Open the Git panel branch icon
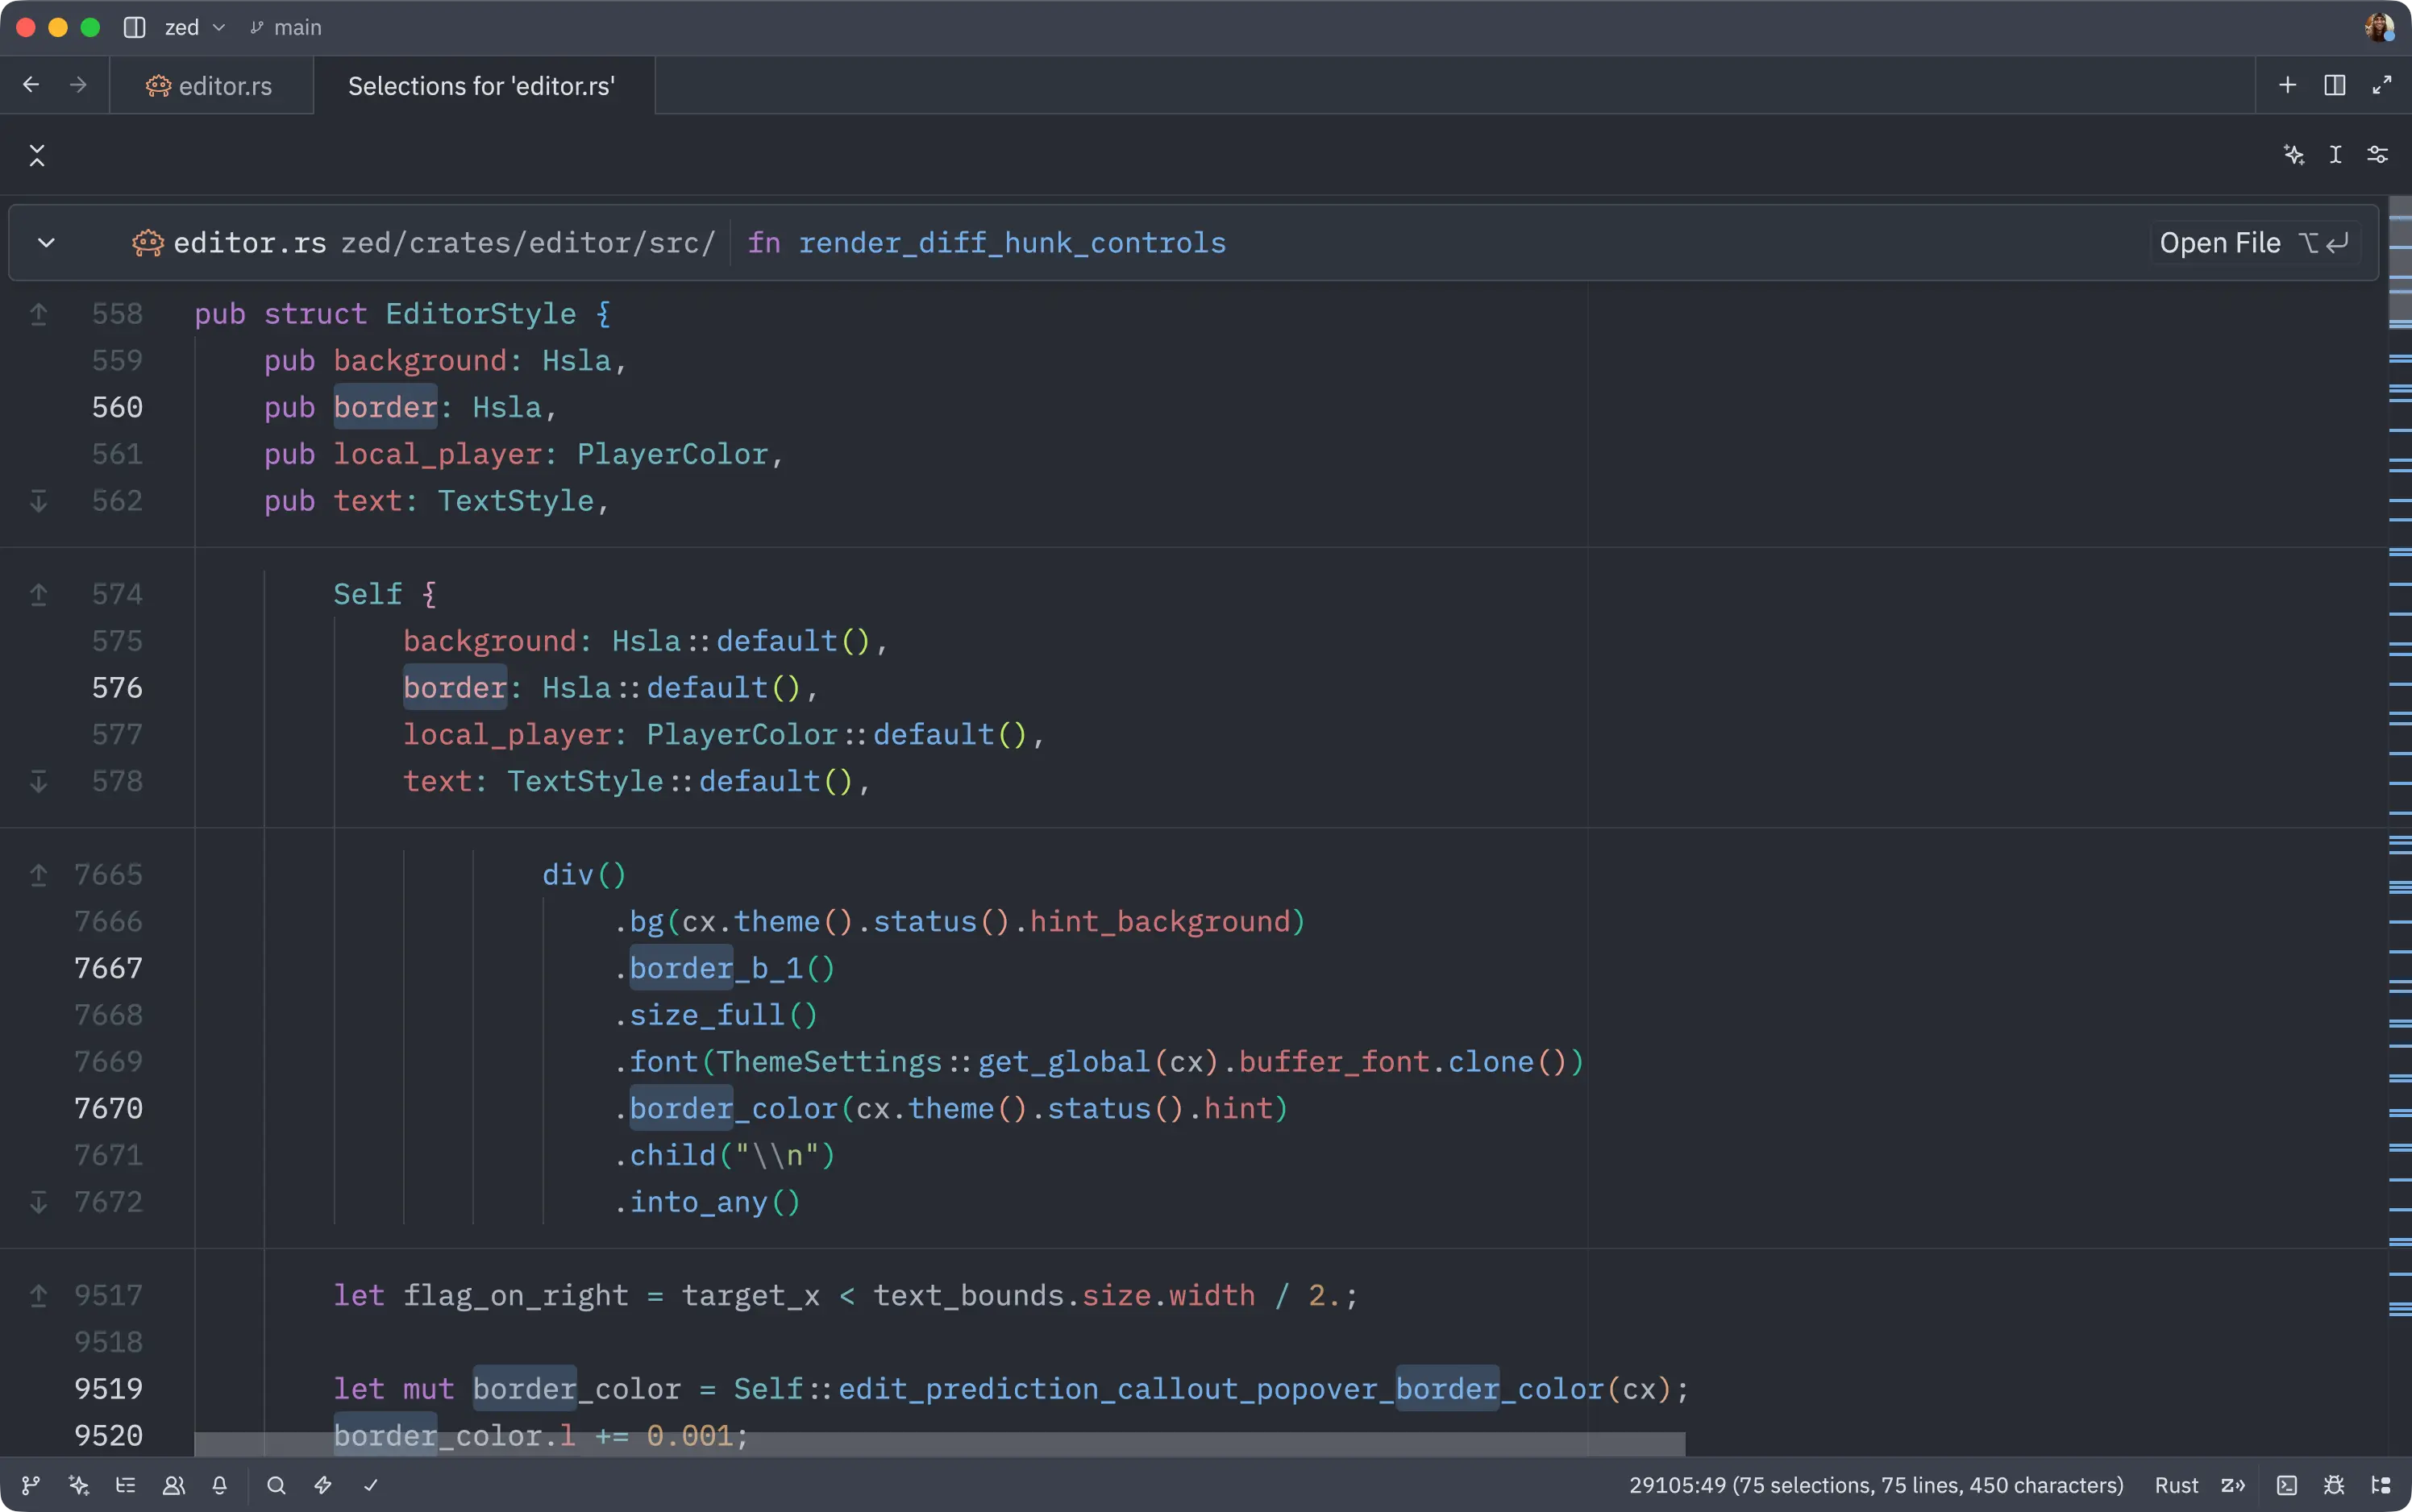 click(x=31, y=1485)
